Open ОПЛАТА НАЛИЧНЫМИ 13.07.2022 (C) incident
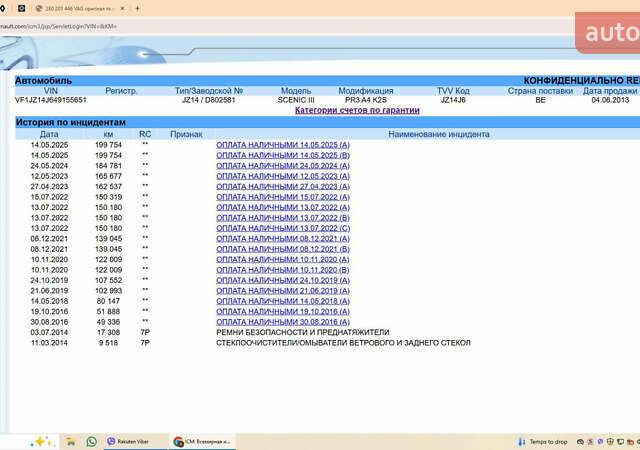This screenshot has width=640, height=450. (x=283, y=228)
